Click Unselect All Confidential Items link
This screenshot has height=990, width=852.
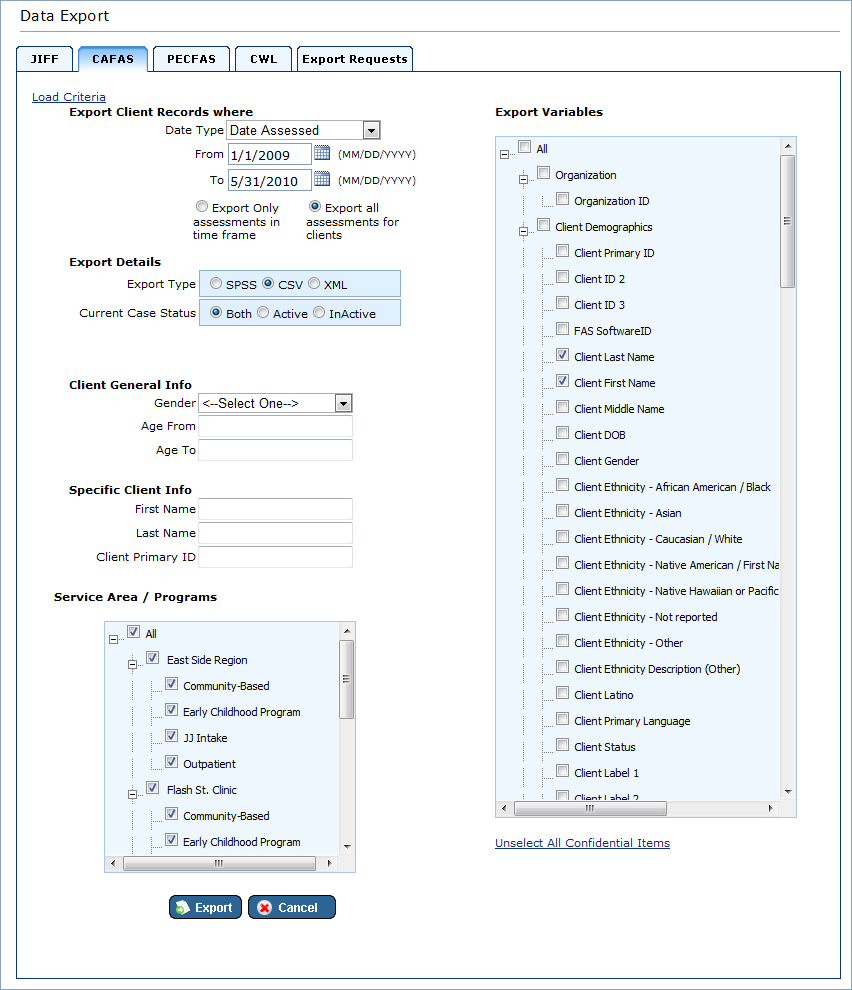[582, 843]
